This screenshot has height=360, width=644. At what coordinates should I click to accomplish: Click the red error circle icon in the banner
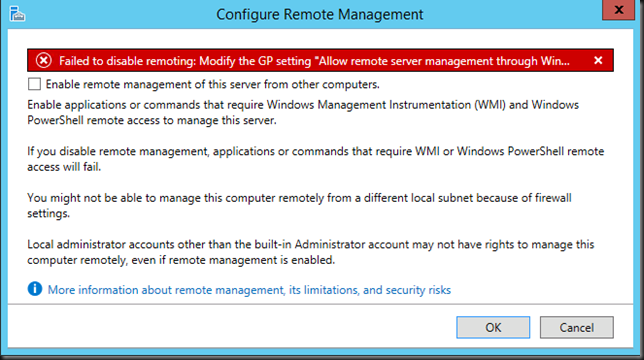pyautogui.click(x=44, y=61)
